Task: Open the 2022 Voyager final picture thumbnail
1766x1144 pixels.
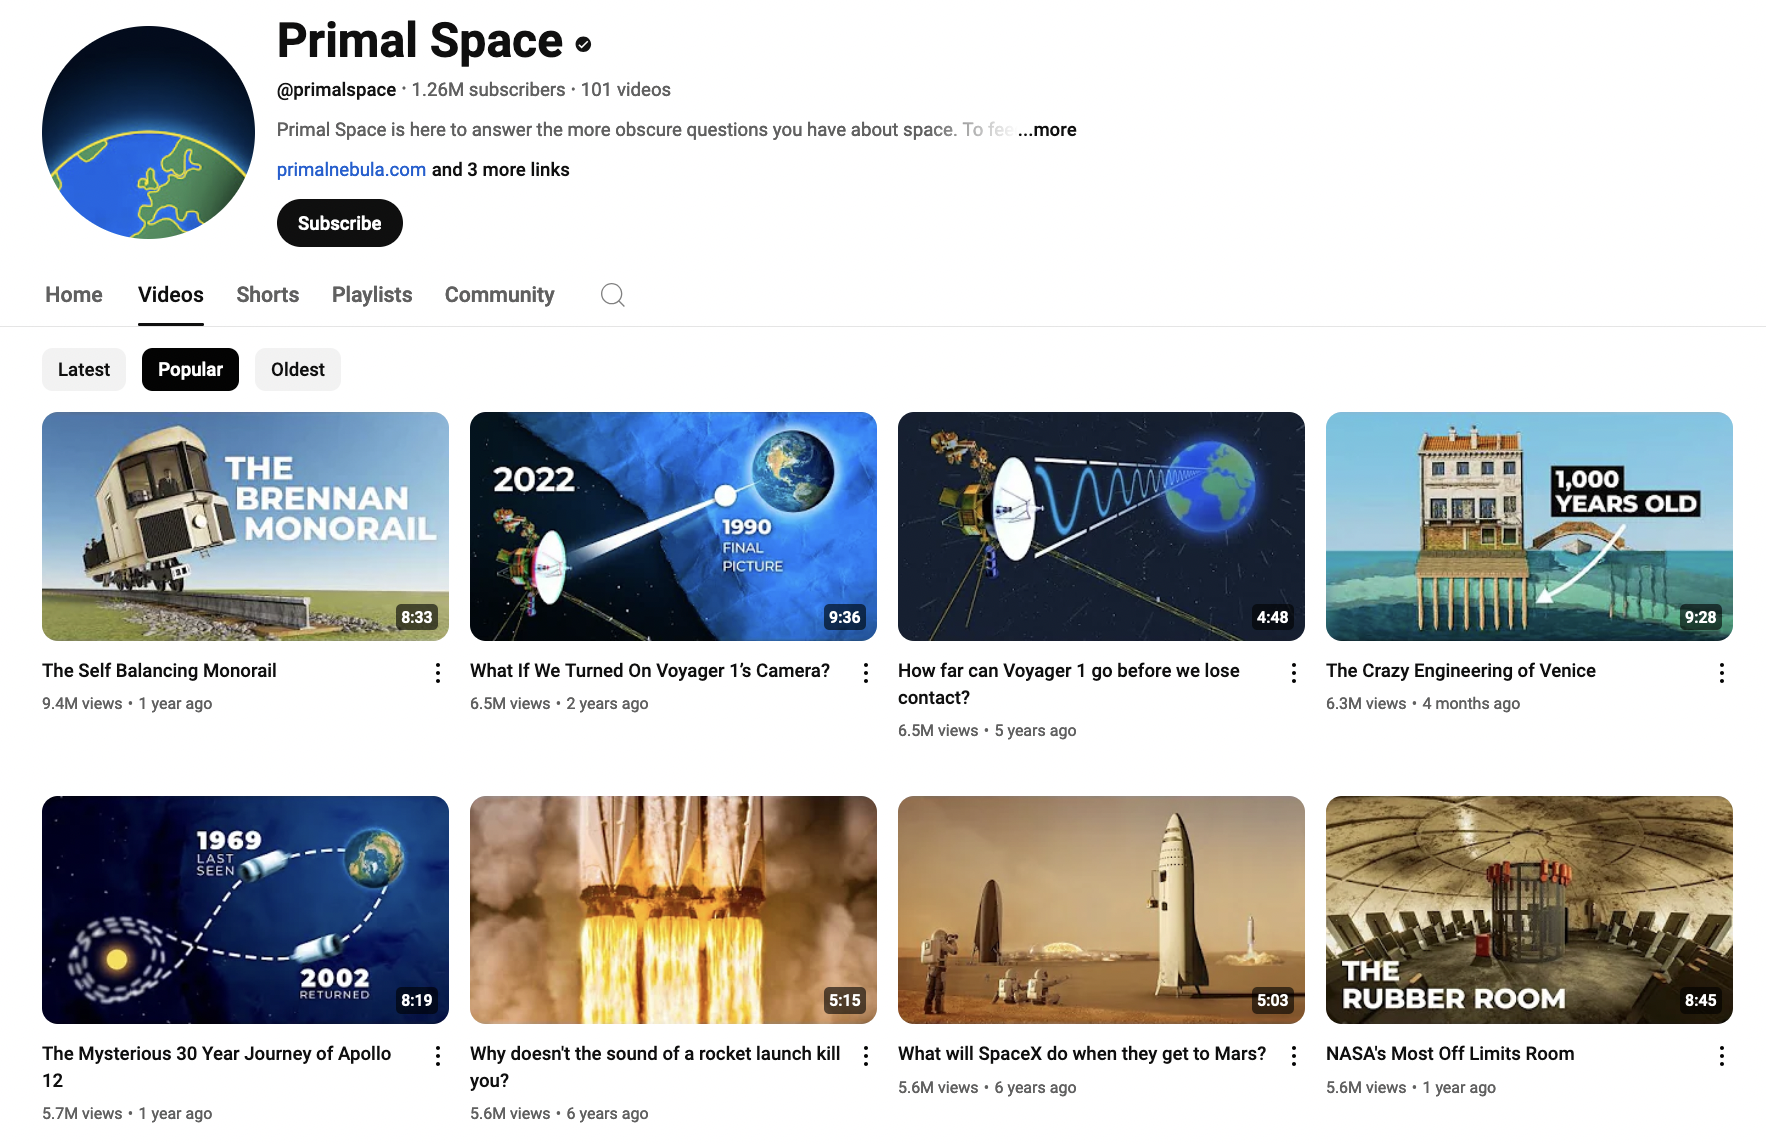Action: tap(673, 526)
